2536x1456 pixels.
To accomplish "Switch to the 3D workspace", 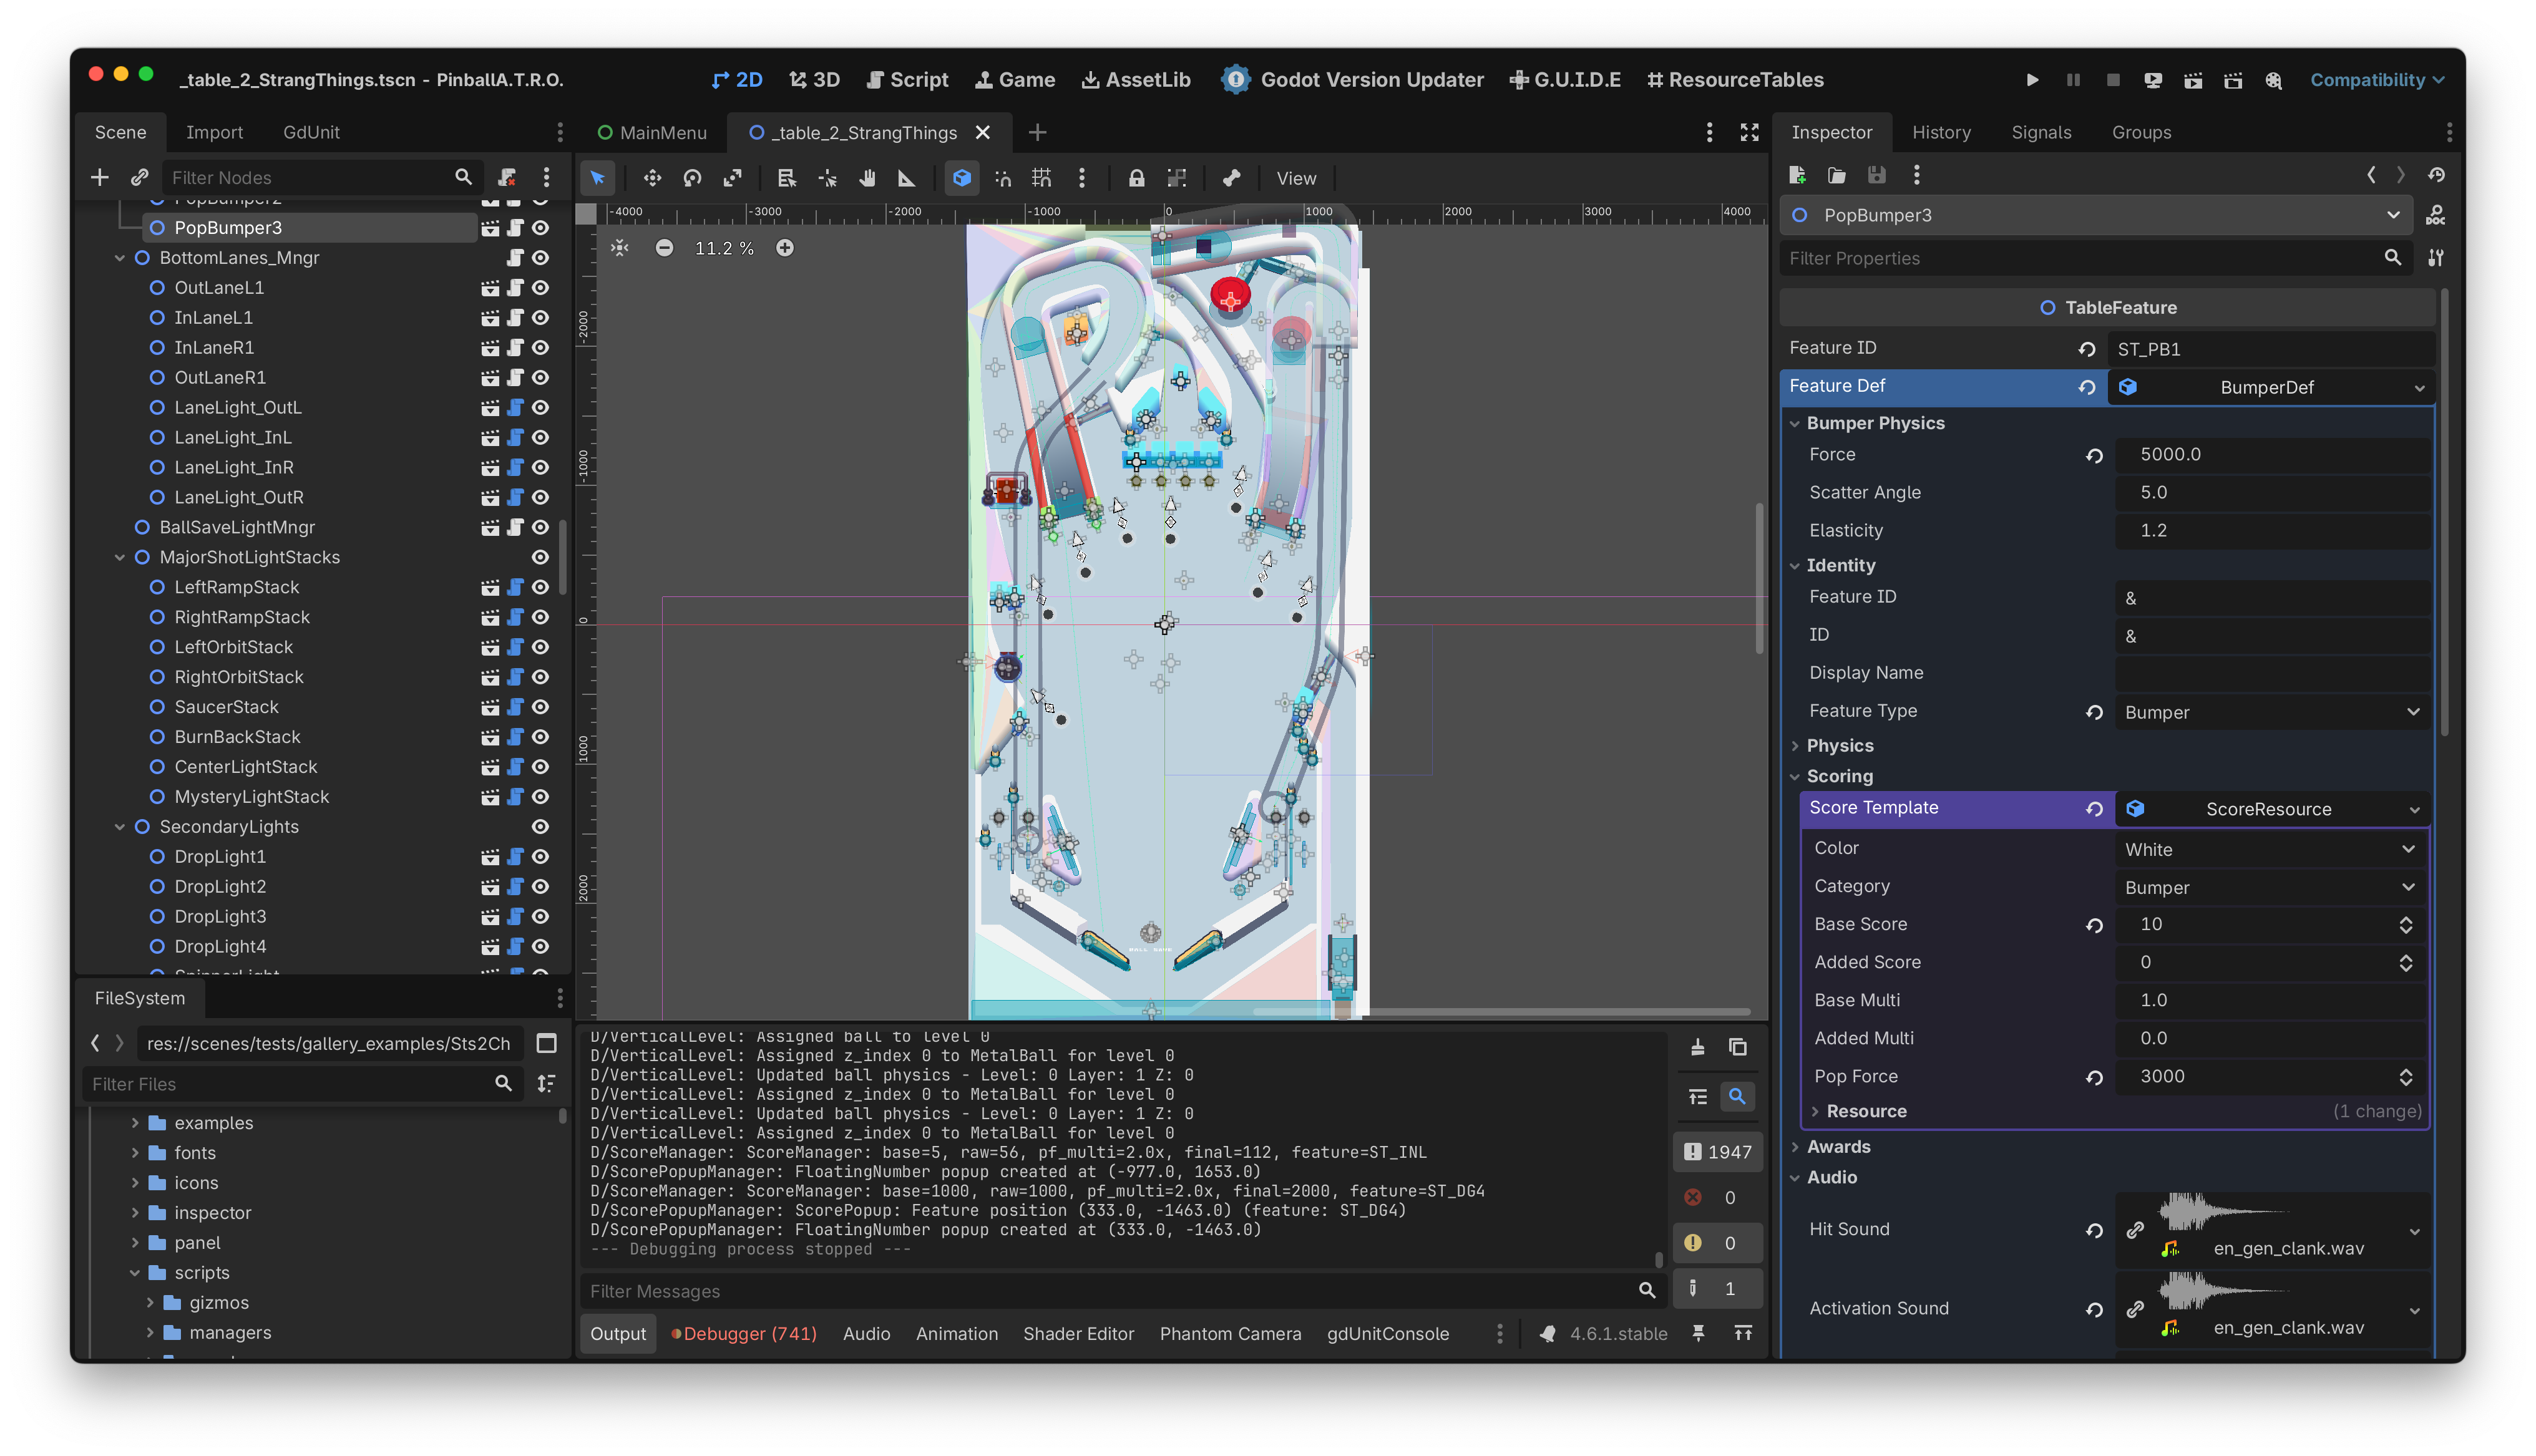I will (x=815, y=80).
